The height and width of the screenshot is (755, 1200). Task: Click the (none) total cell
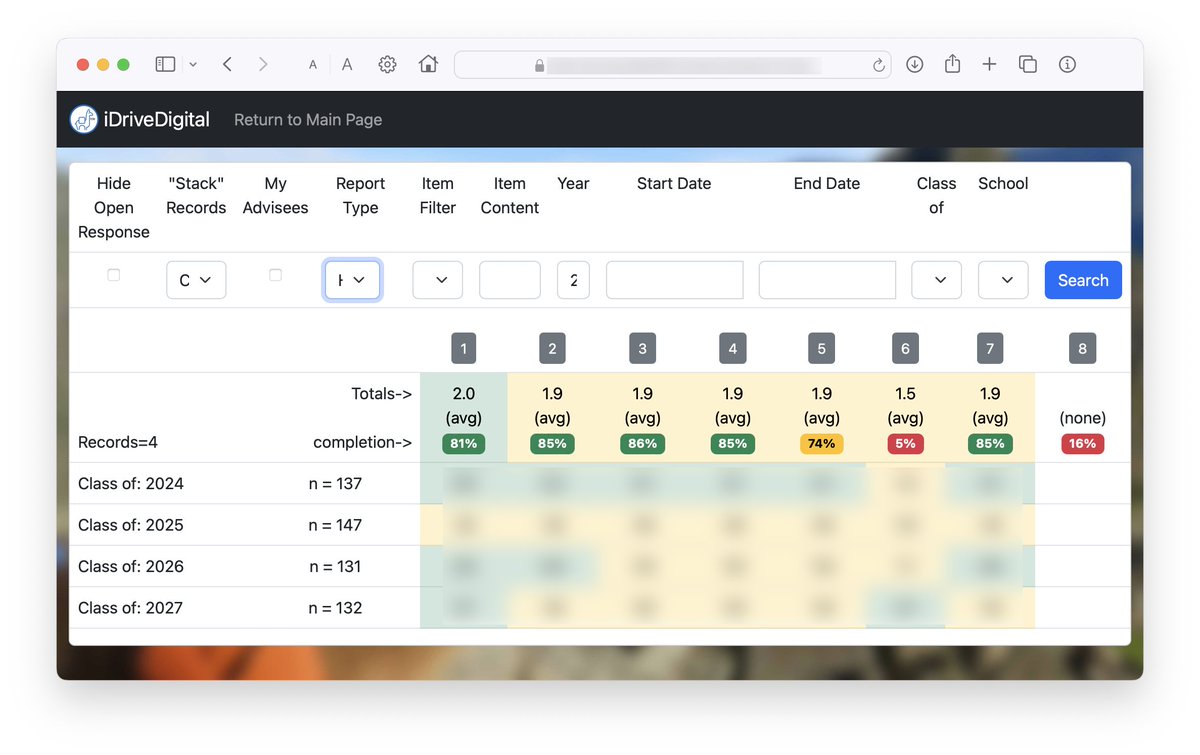pos(1082,418)
